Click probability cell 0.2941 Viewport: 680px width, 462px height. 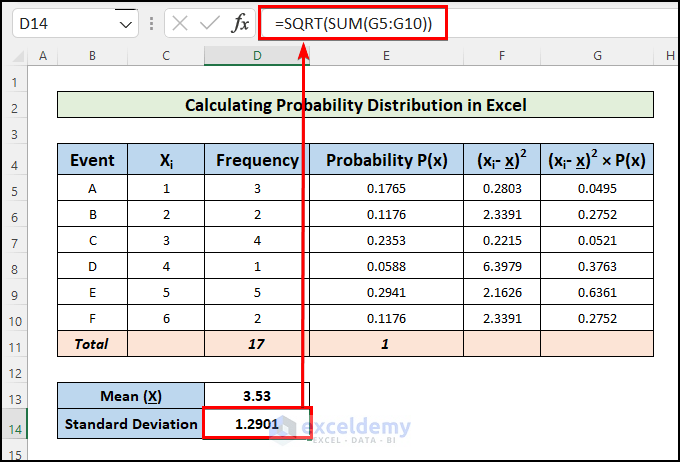[x=386, y=292]
